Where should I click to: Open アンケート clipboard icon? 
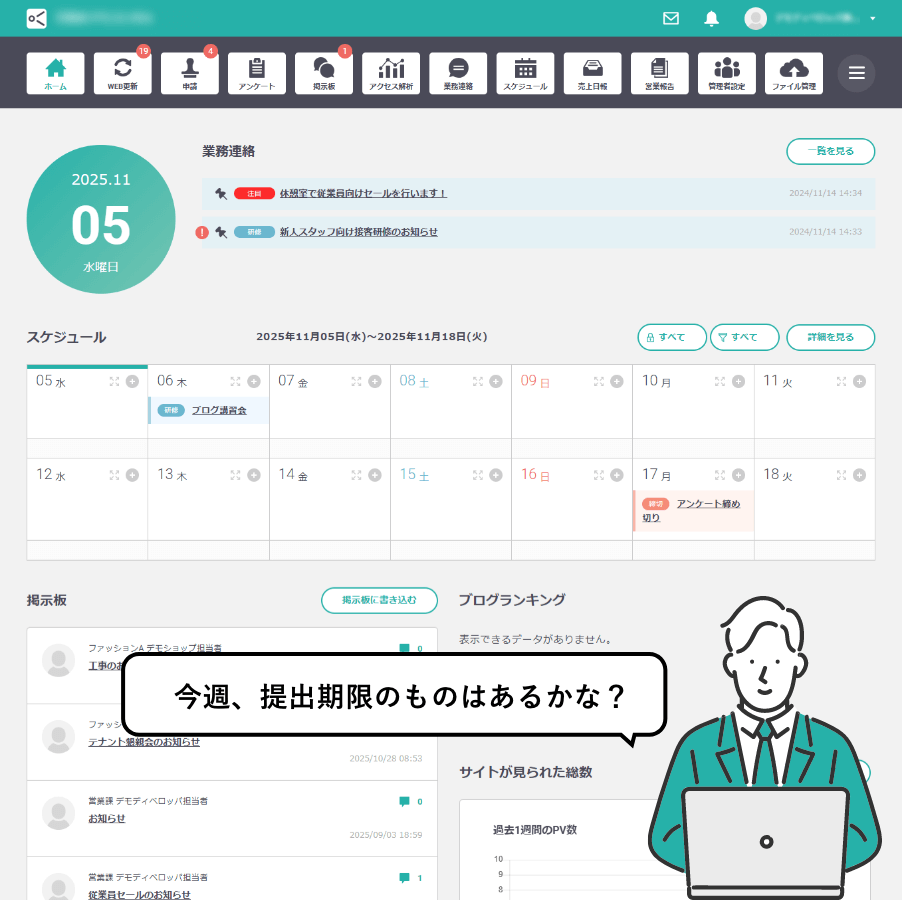[x=257, y=73]
